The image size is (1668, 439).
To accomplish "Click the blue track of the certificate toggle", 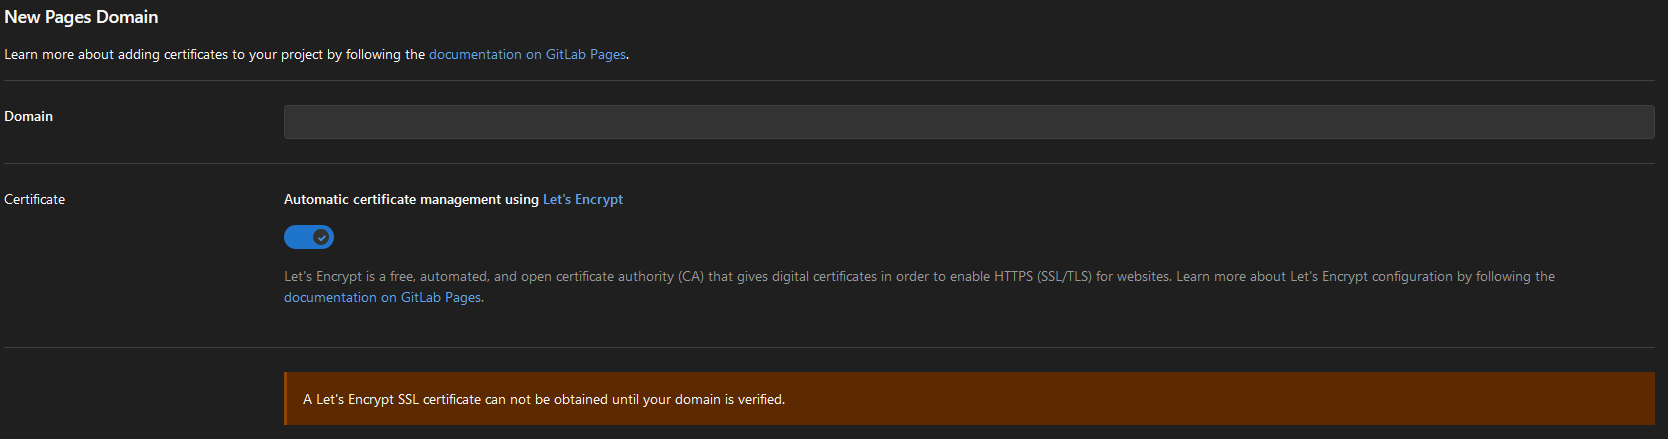I will (x=298, y=237).
